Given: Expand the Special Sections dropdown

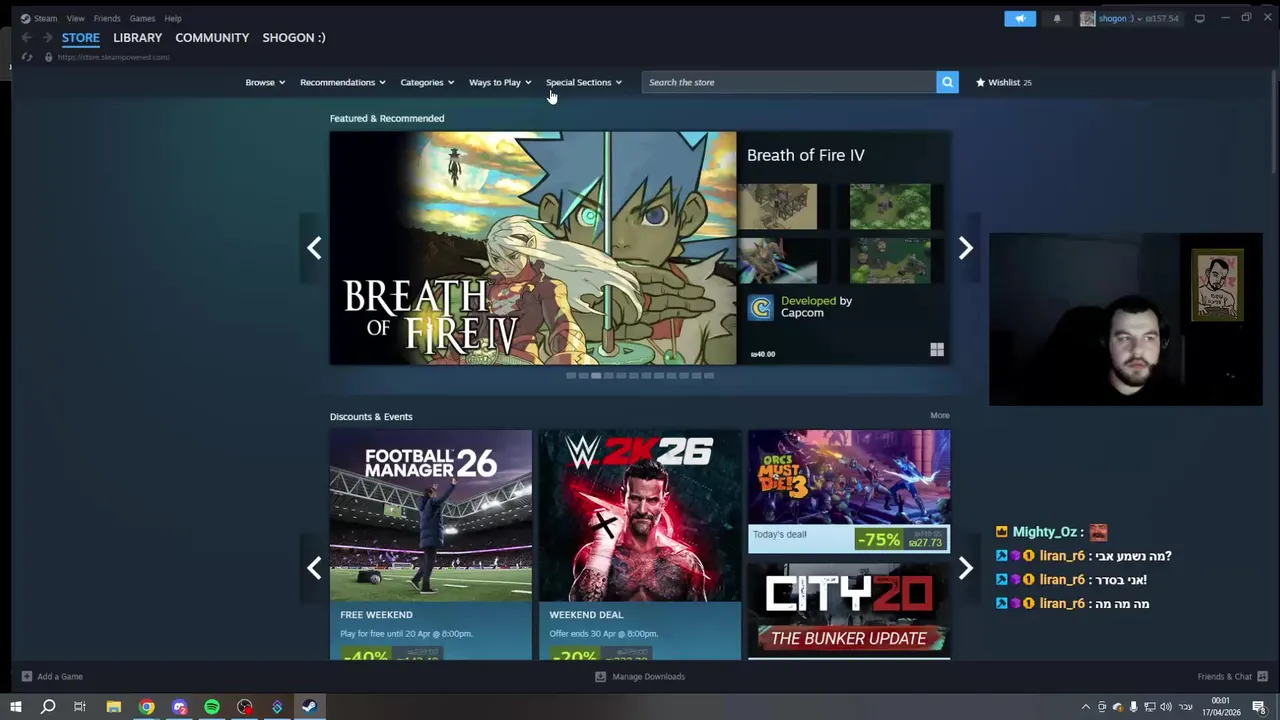Looking at the screenshot, I should click(584, 82).
